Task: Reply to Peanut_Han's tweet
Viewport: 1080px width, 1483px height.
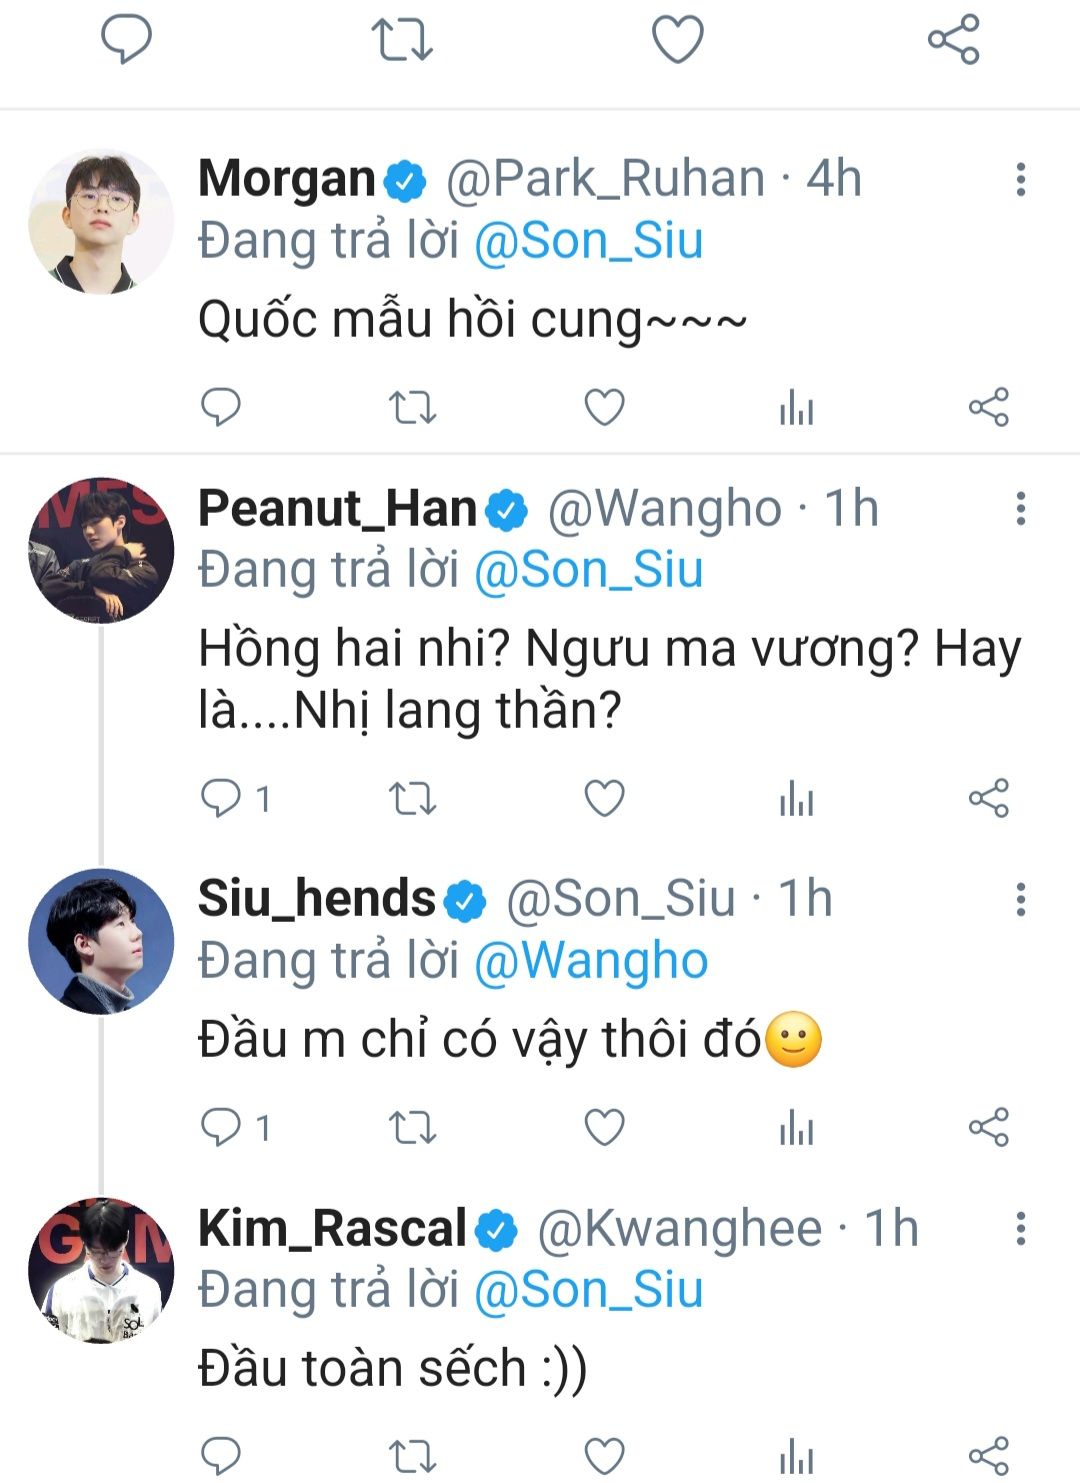Action: pos(221,798)
